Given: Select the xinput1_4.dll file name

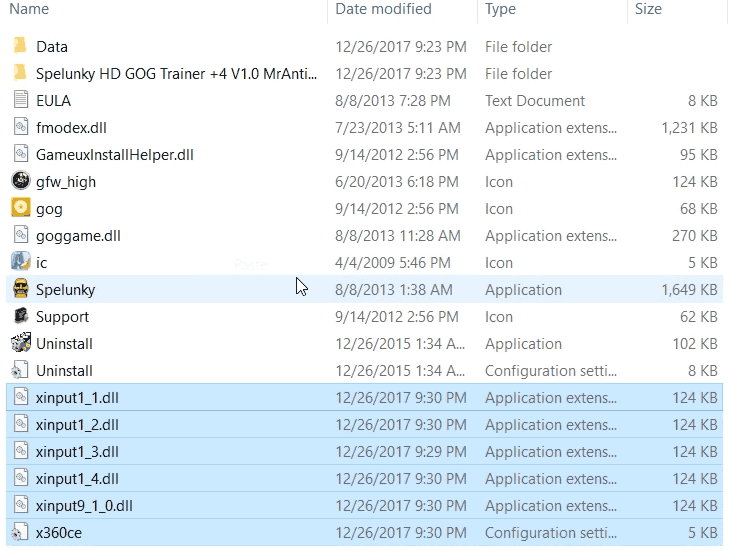Looking at the screenshot, I should click(77, 479).
